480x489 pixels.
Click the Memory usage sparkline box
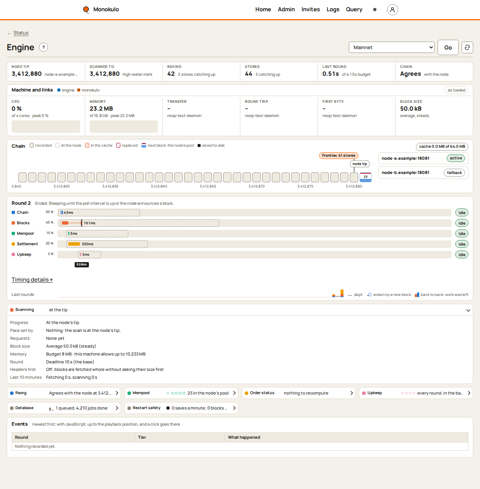pos(124,126)
